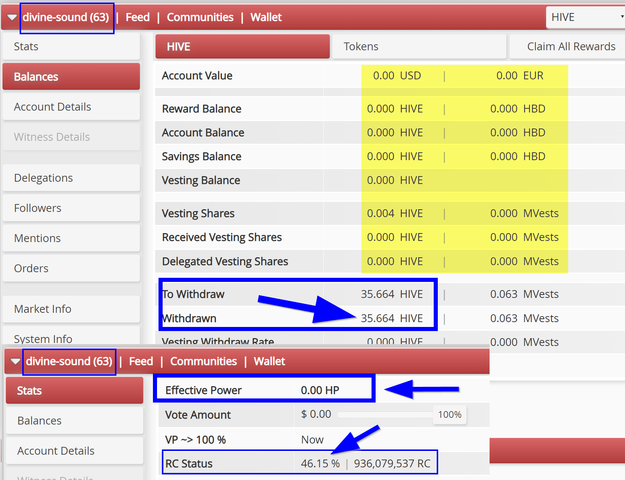Image resolution: width=625 pixels, height=480 pixels.
Task: Open the System Info sidebar item
Action: tap(71, 336)
